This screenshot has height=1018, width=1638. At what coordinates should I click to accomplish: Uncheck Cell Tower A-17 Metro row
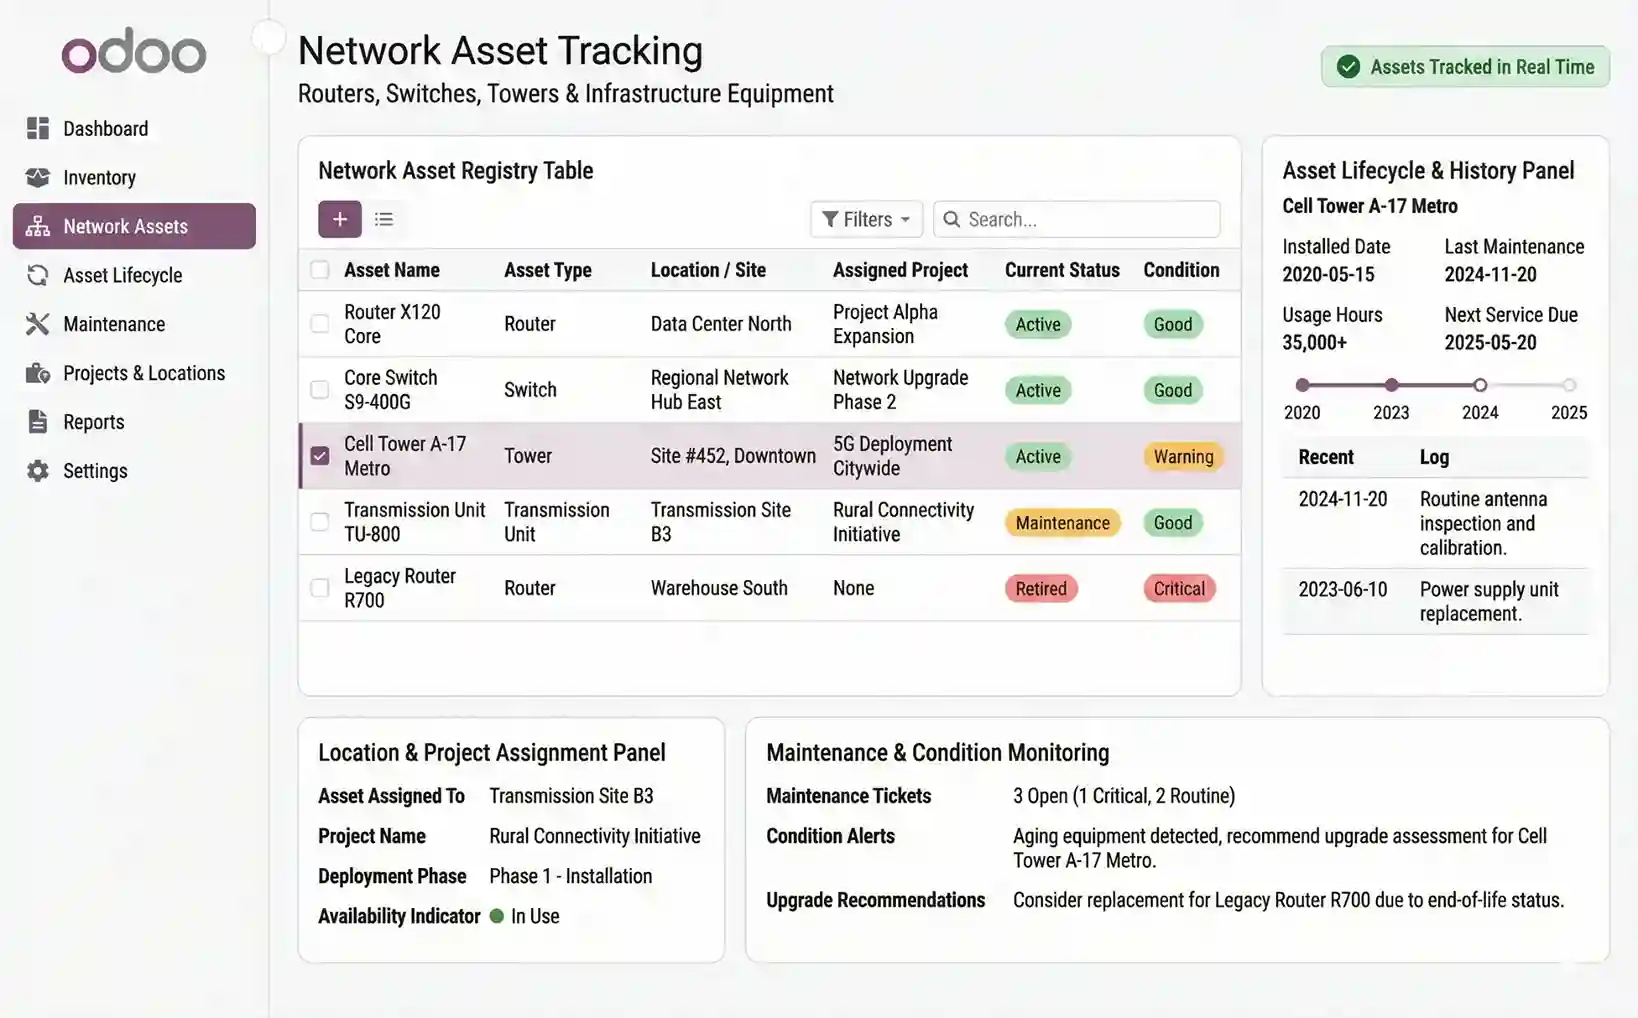point(319,455)
